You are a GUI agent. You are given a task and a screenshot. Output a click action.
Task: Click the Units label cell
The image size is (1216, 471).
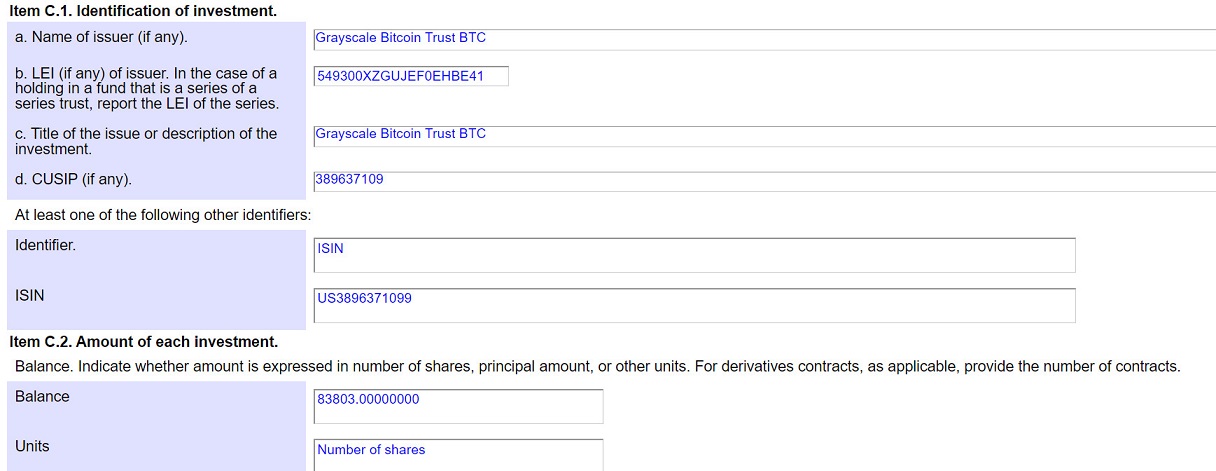[156, 451]
